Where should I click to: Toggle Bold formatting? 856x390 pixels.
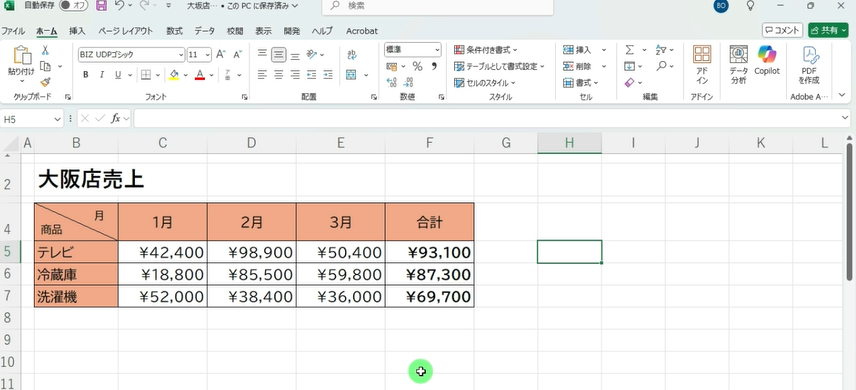(86, 75)
